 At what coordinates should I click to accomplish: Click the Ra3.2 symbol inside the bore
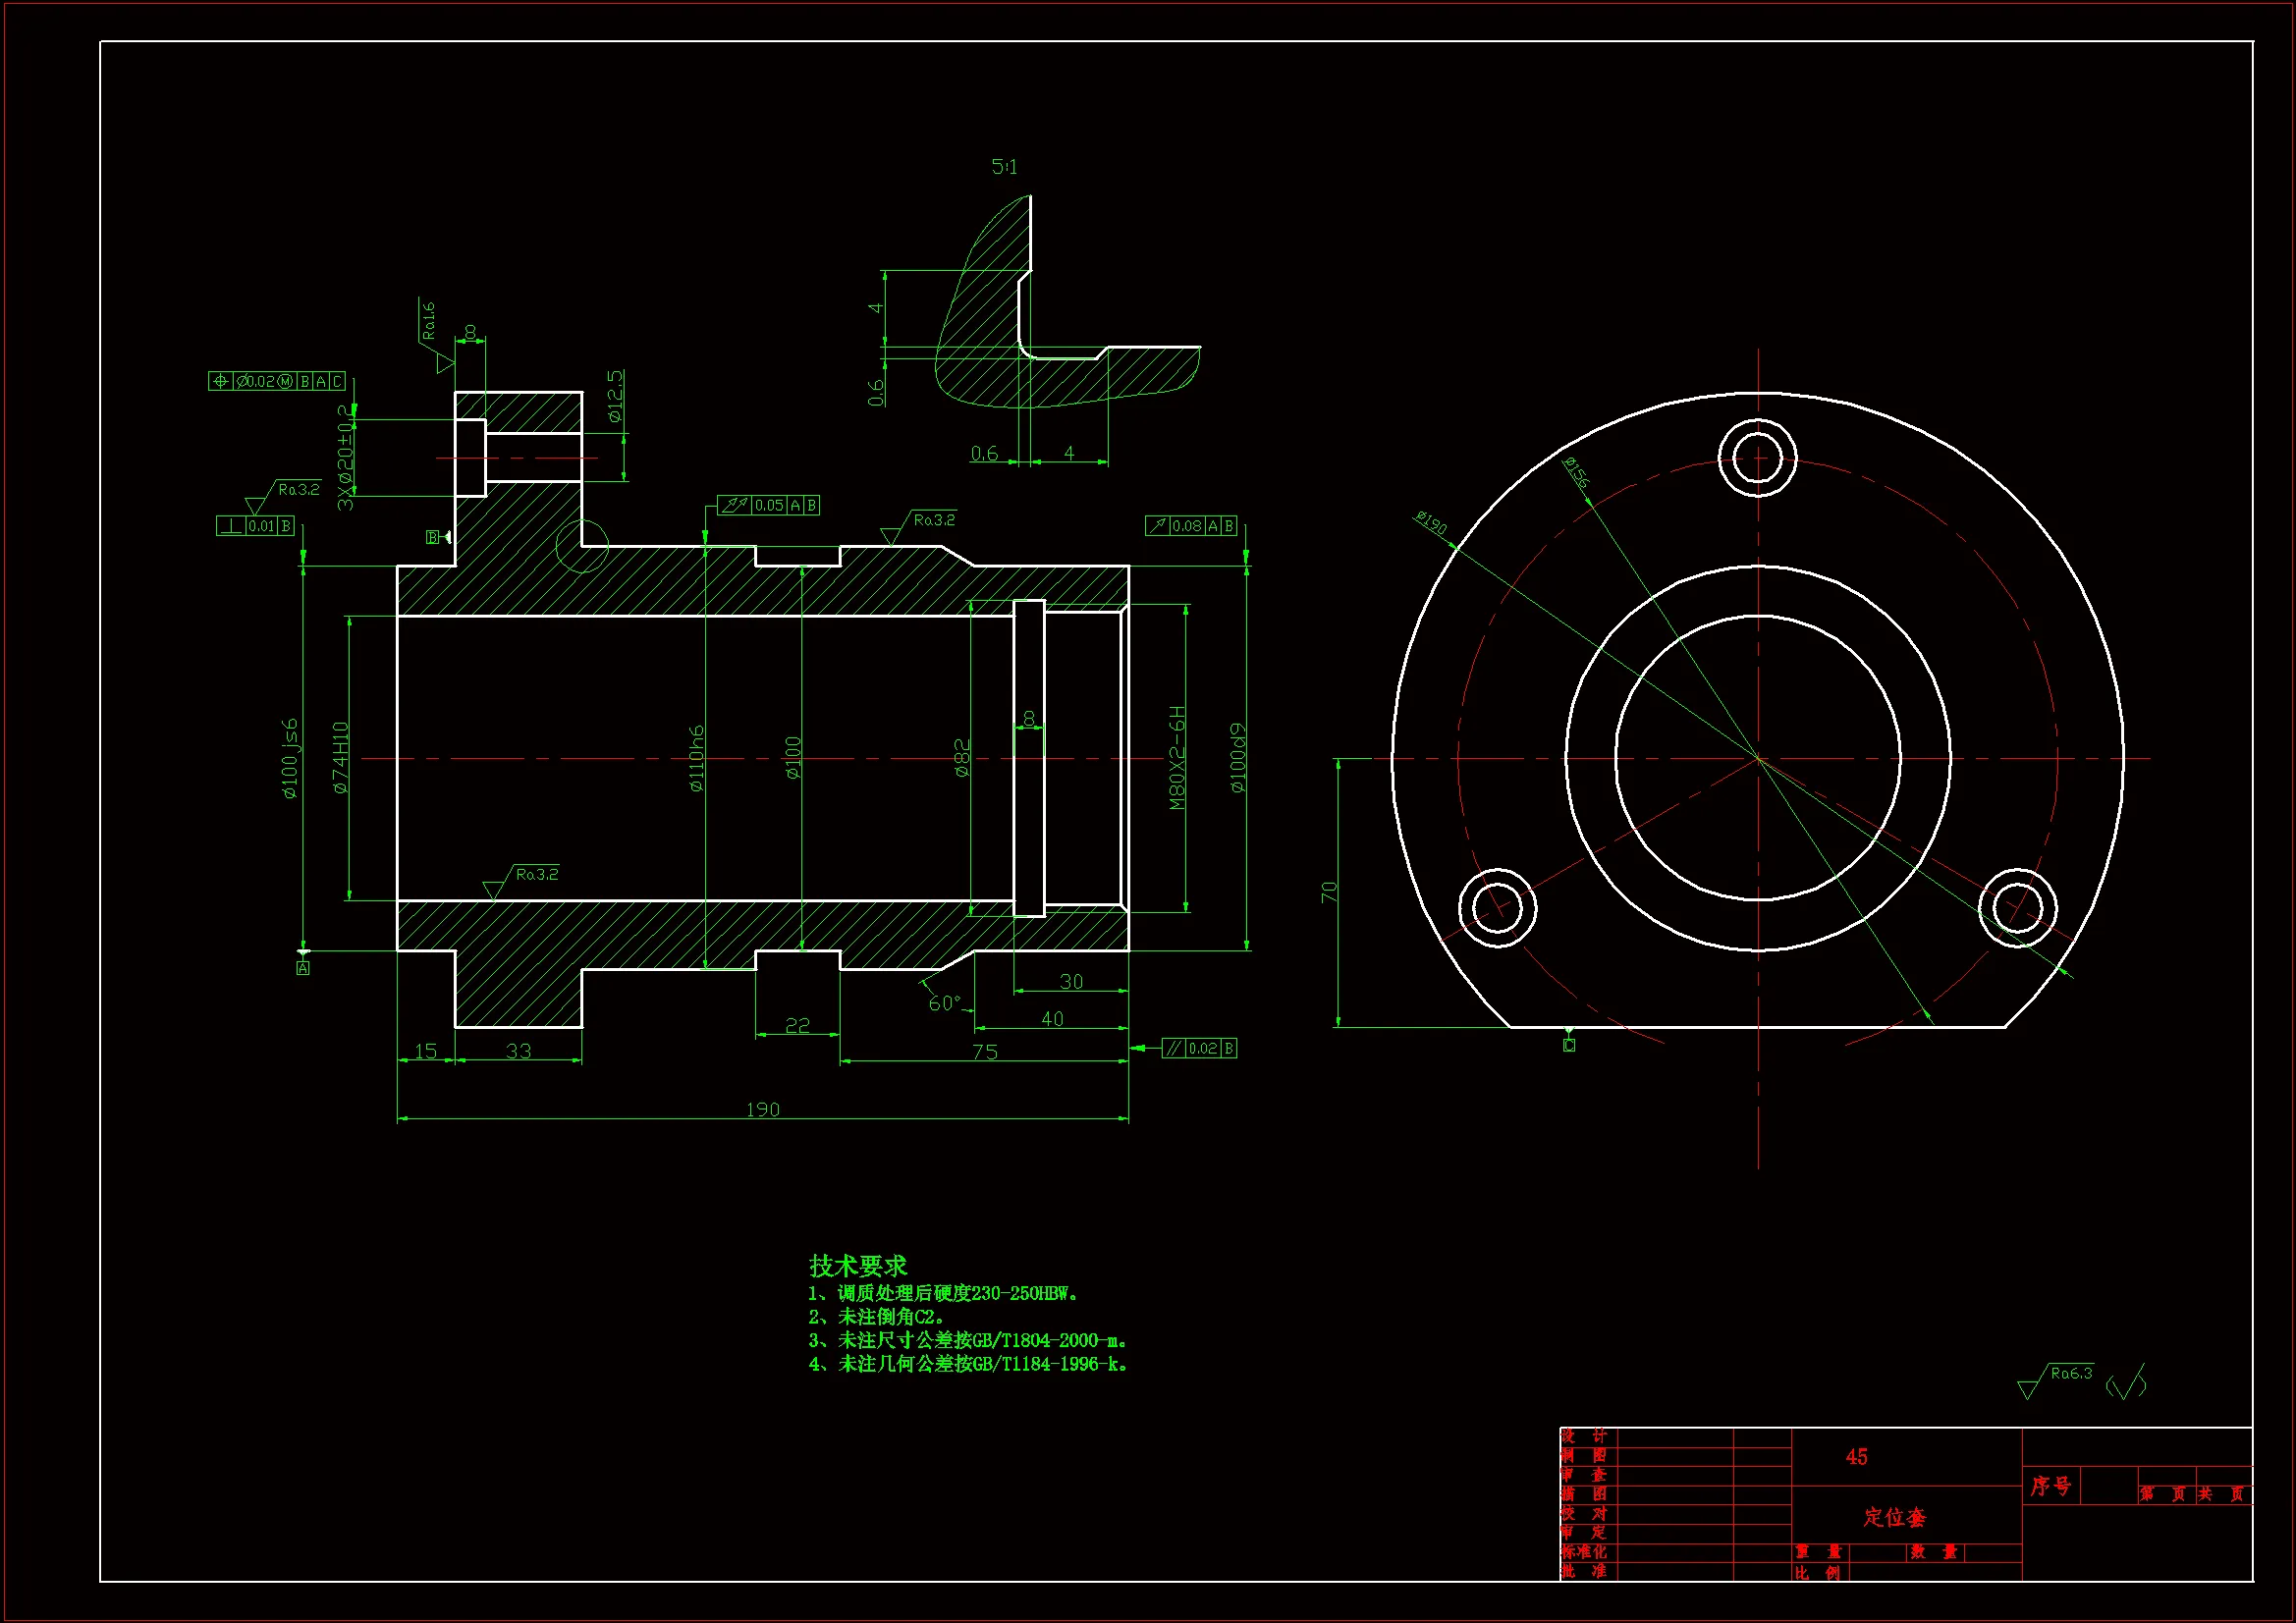click(536, 875)
